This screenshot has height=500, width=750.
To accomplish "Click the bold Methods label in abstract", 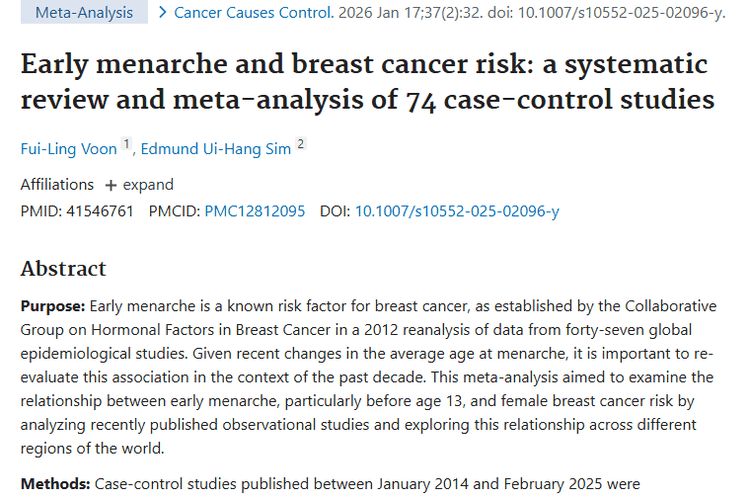I will 56,484.
